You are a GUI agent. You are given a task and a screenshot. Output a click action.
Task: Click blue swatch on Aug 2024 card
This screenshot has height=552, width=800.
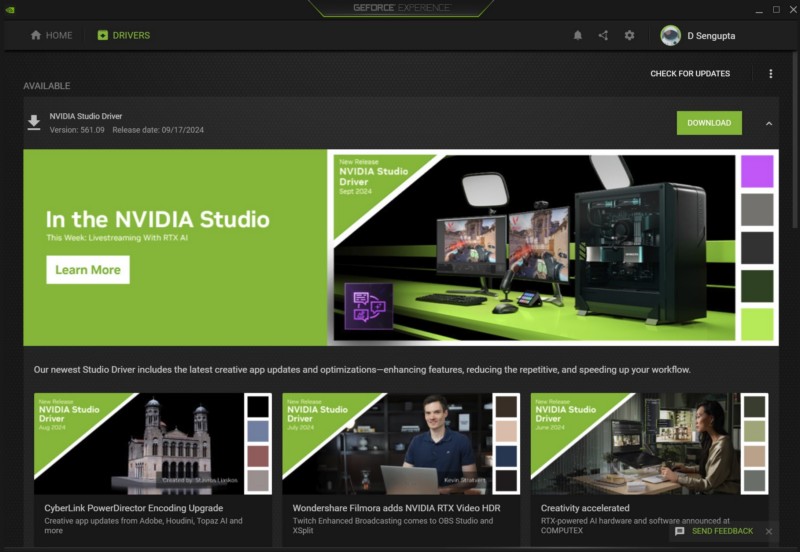point(258,432)
